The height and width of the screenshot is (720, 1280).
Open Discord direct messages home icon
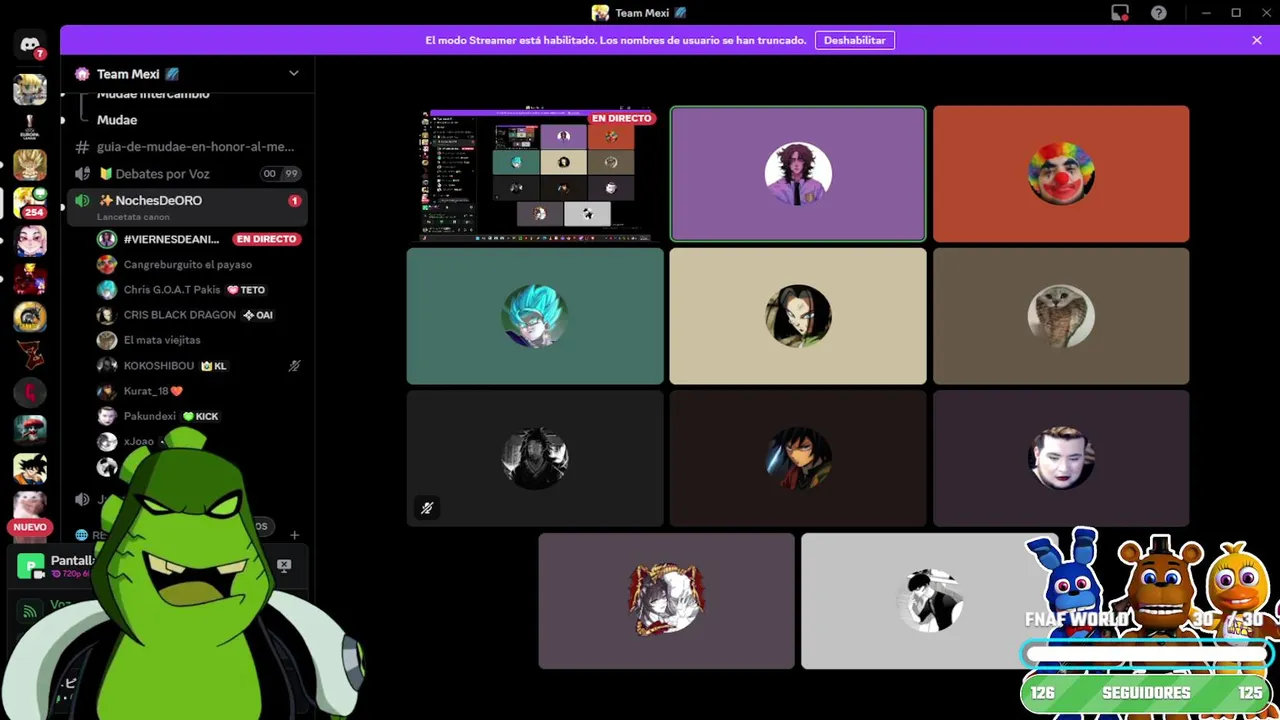(29, 45)
